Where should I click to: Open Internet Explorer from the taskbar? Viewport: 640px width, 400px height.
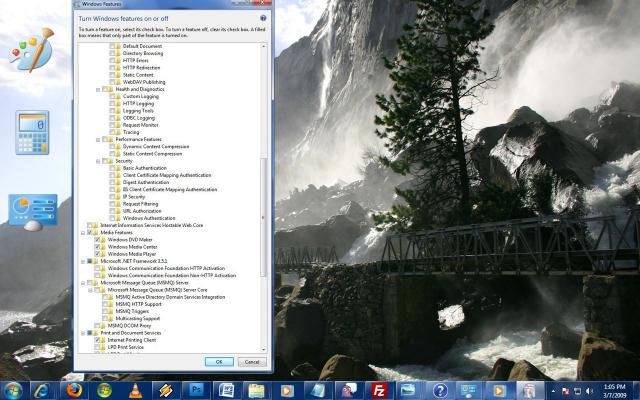[43, 389]
